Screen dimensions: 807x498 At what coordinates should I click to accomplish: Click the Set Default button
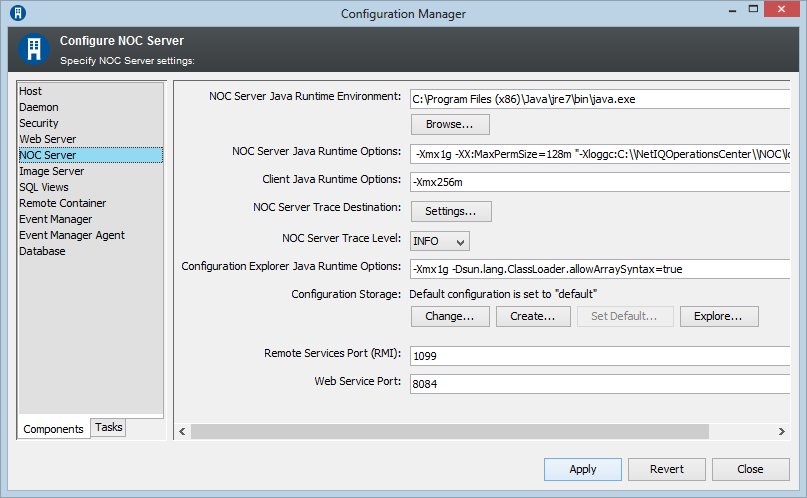624,316
